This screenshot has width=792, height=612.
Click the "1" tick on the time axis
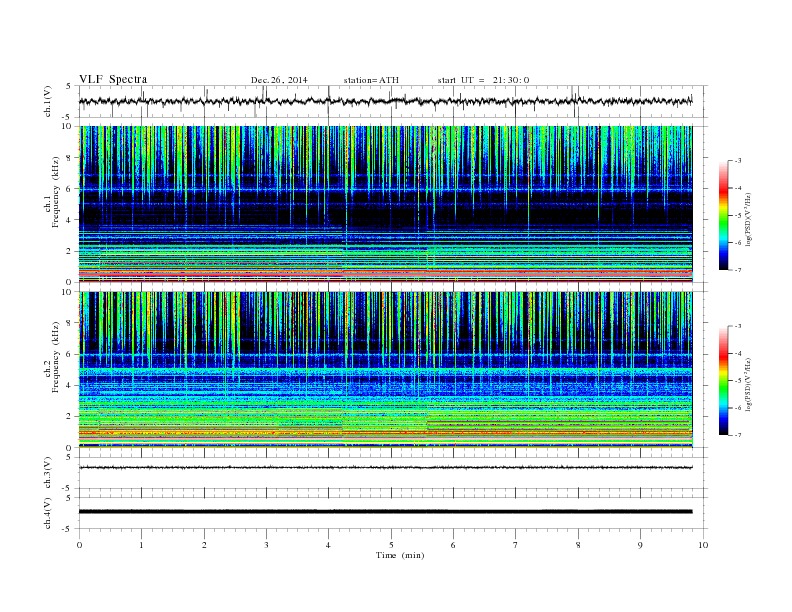coord(141,545)
